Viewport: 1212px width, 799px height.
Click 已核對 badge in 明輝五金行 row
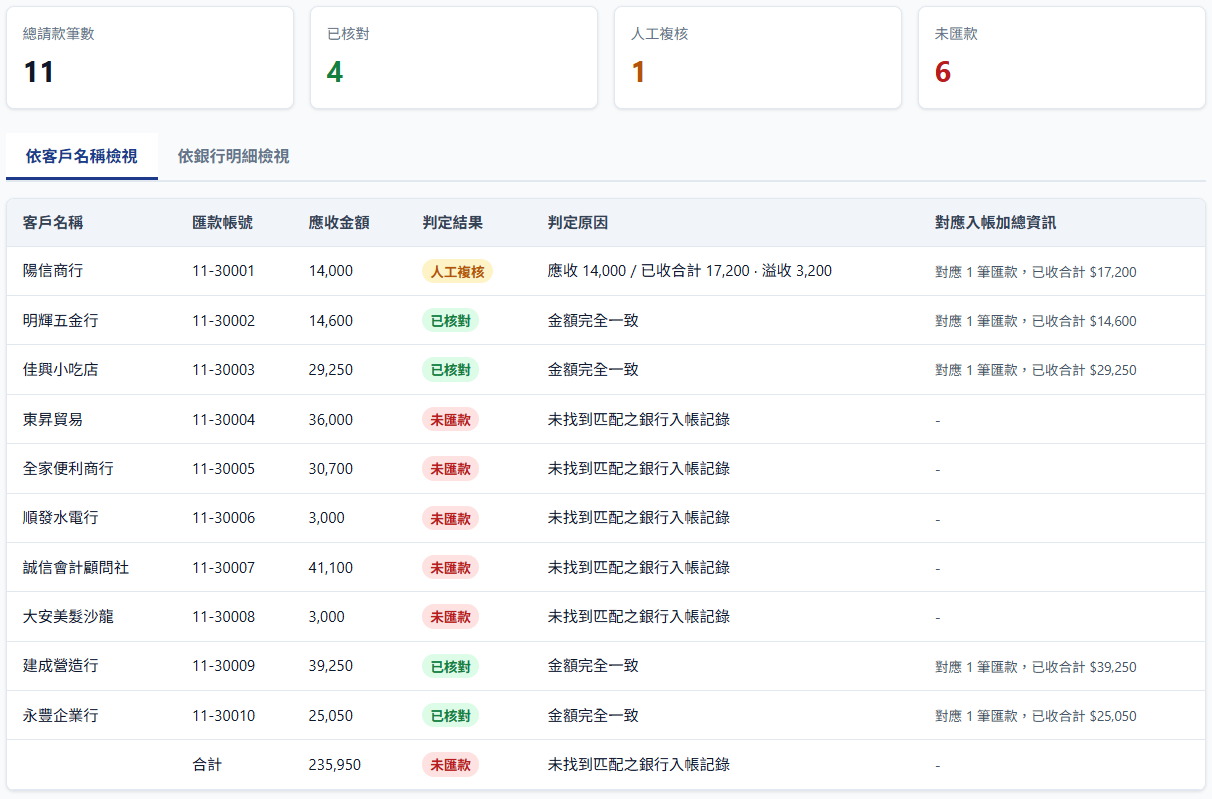tap(450, 321)
